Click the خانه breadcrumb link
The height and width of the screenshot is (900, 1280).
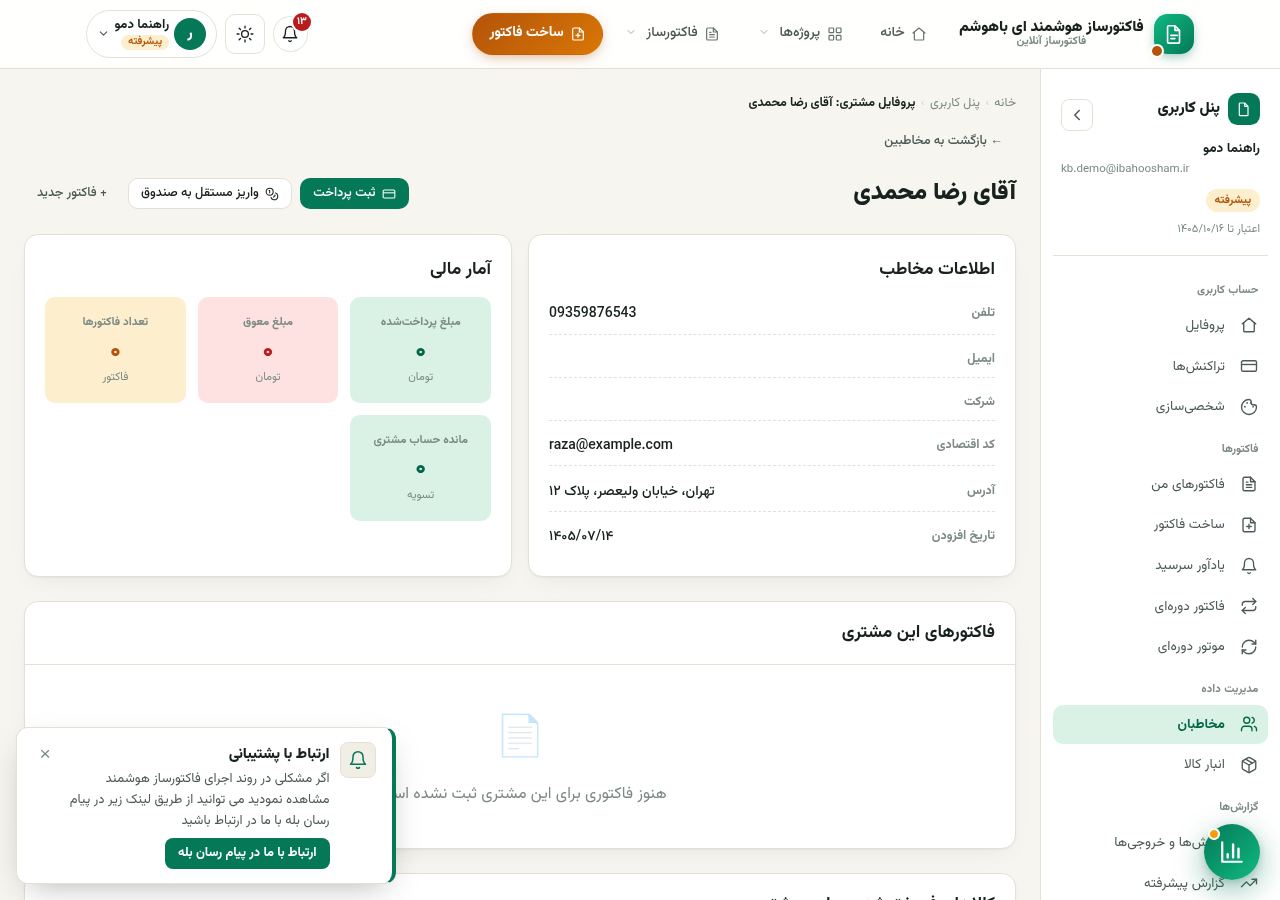click(1005, 102)
